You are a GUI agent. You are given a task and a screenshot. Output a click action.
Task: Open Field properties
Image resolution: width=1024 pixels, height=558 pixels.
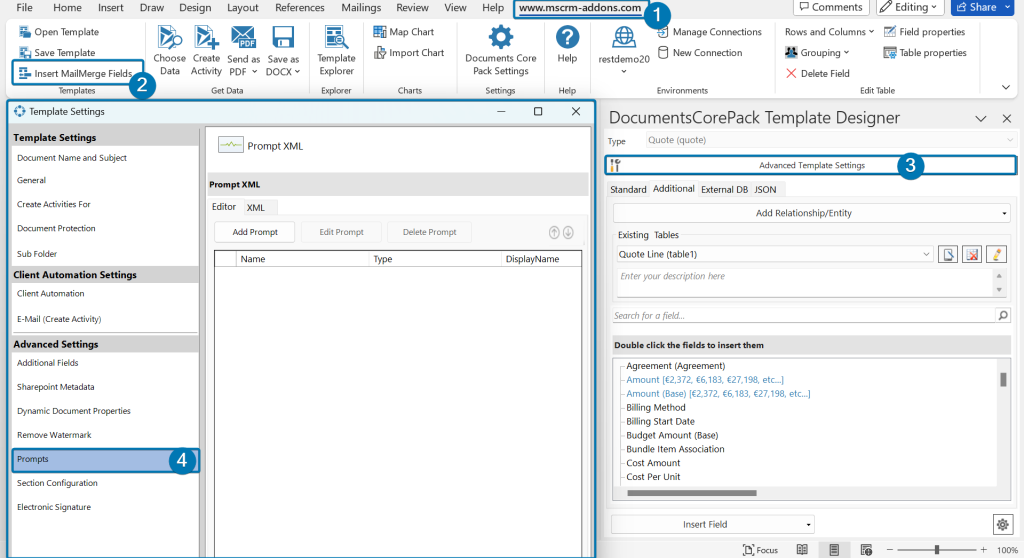[924, 31]
